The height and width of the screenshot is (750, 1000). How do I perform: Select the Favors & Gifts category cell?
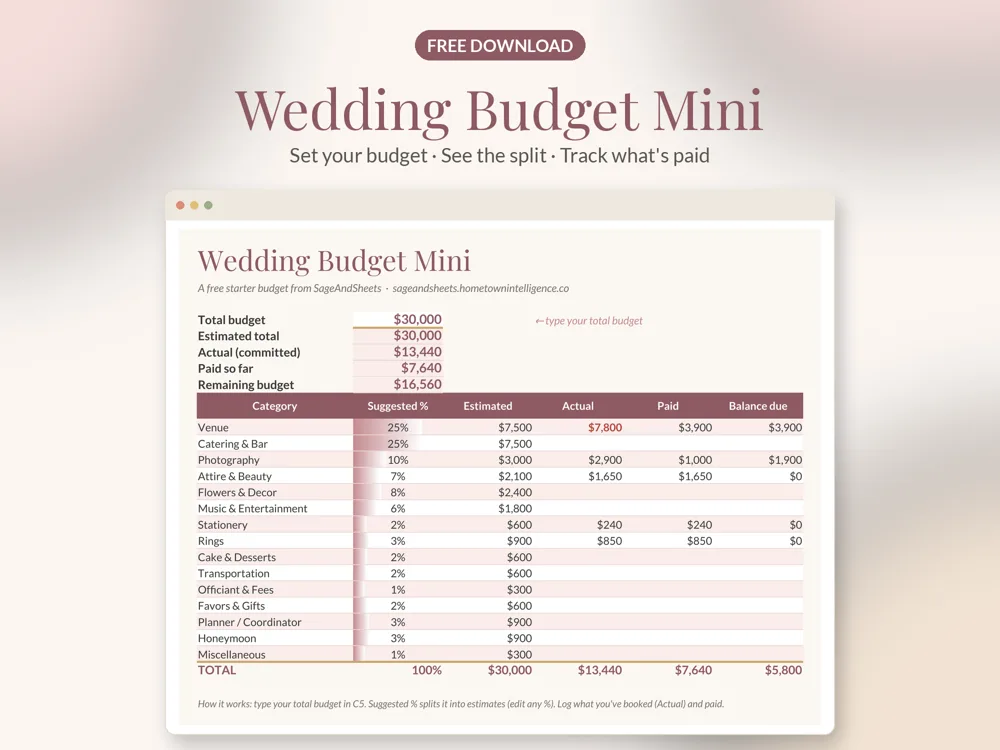click(x=274, y=606)
